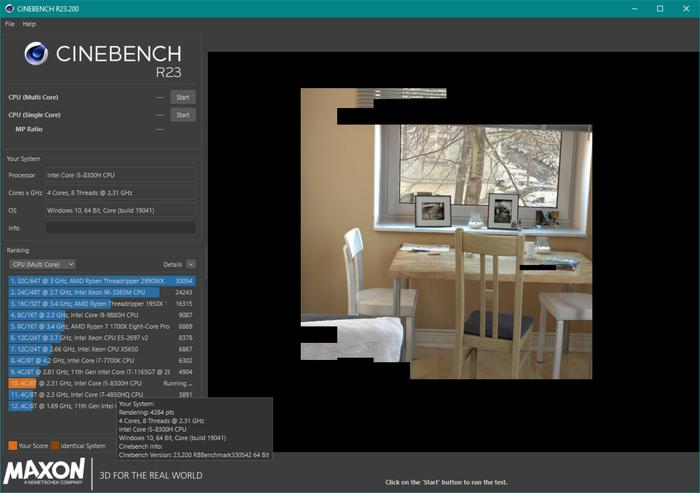The image size is (700, 493).
Task: Click the 24243 score value
Action: pos(183,292)
